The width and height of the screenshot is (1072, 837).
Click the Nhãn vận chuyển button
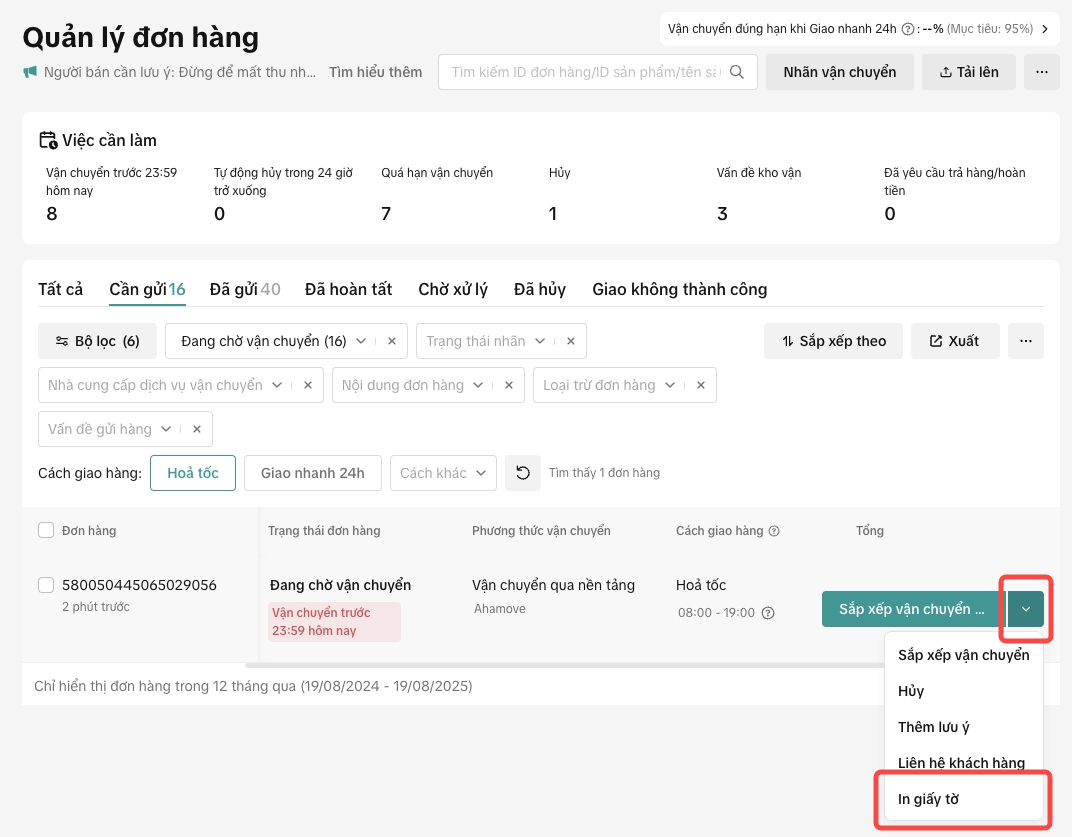tap(839, 72)
